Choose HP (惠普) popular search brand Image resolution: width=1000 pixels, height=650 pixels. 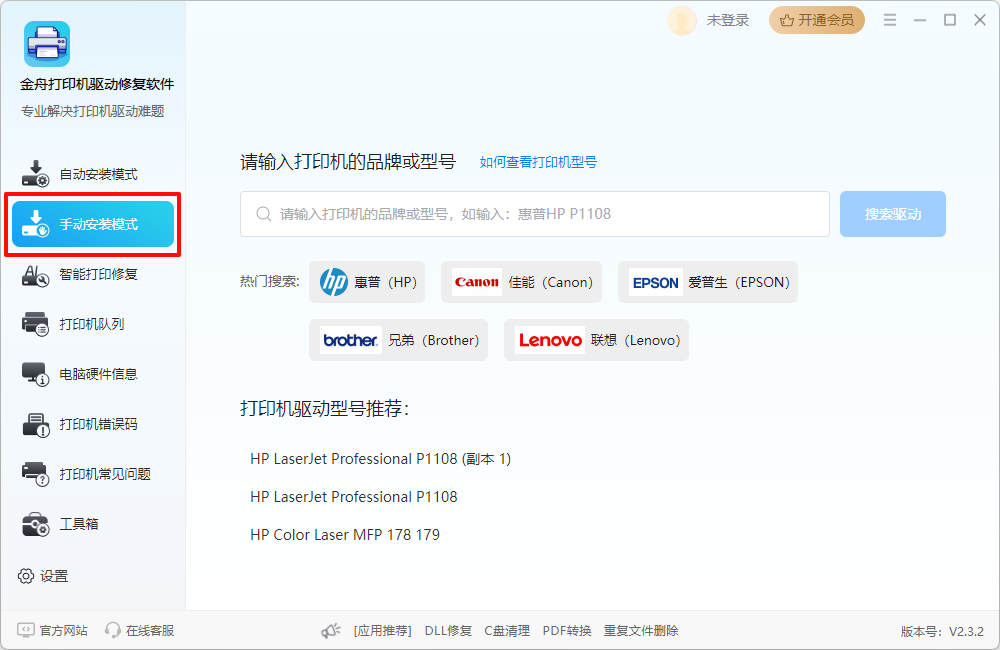pos(367,282)
